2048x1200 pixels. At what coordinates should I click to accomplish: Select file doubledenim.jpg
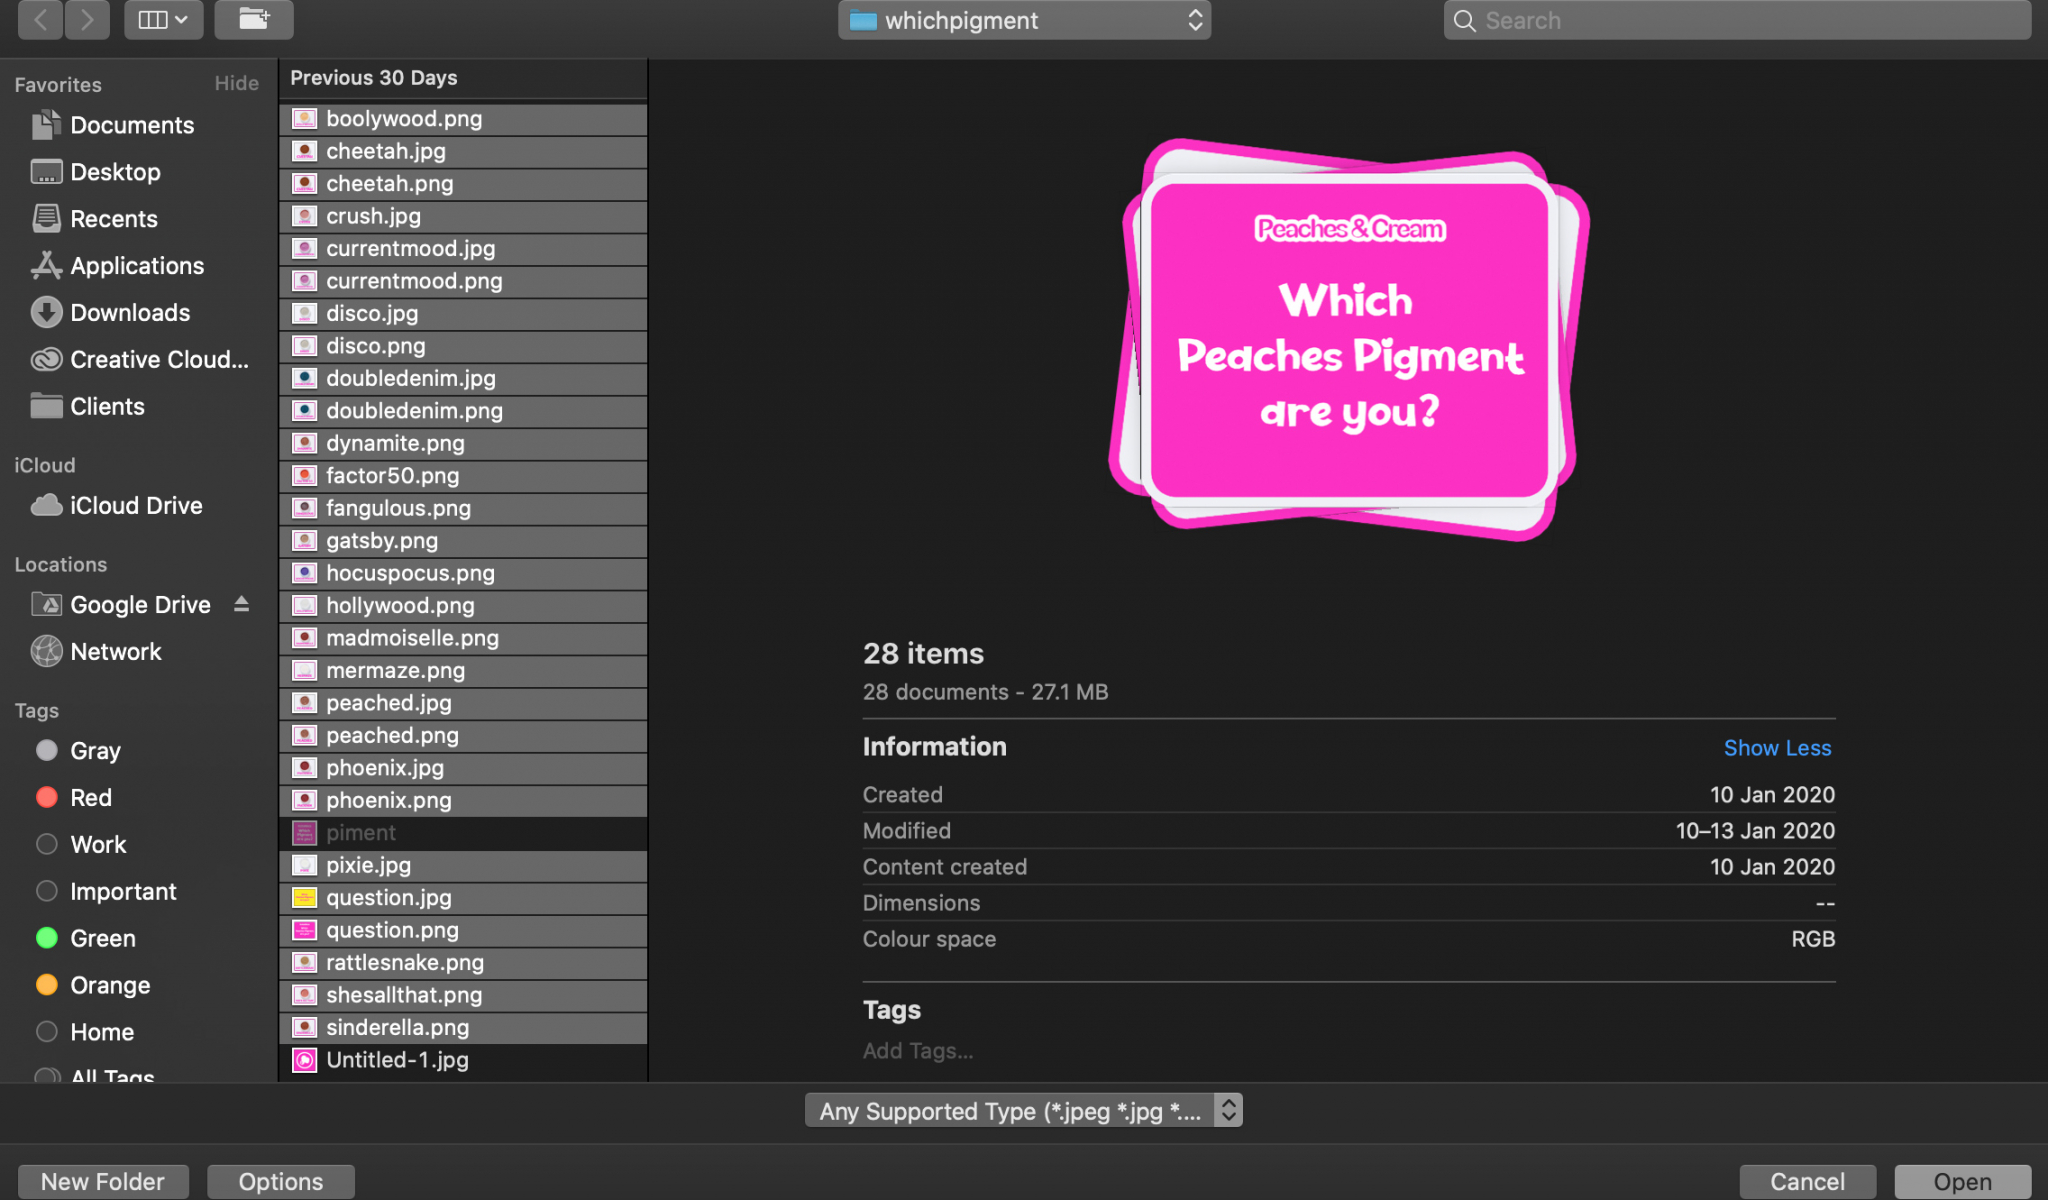pos(463,379)
